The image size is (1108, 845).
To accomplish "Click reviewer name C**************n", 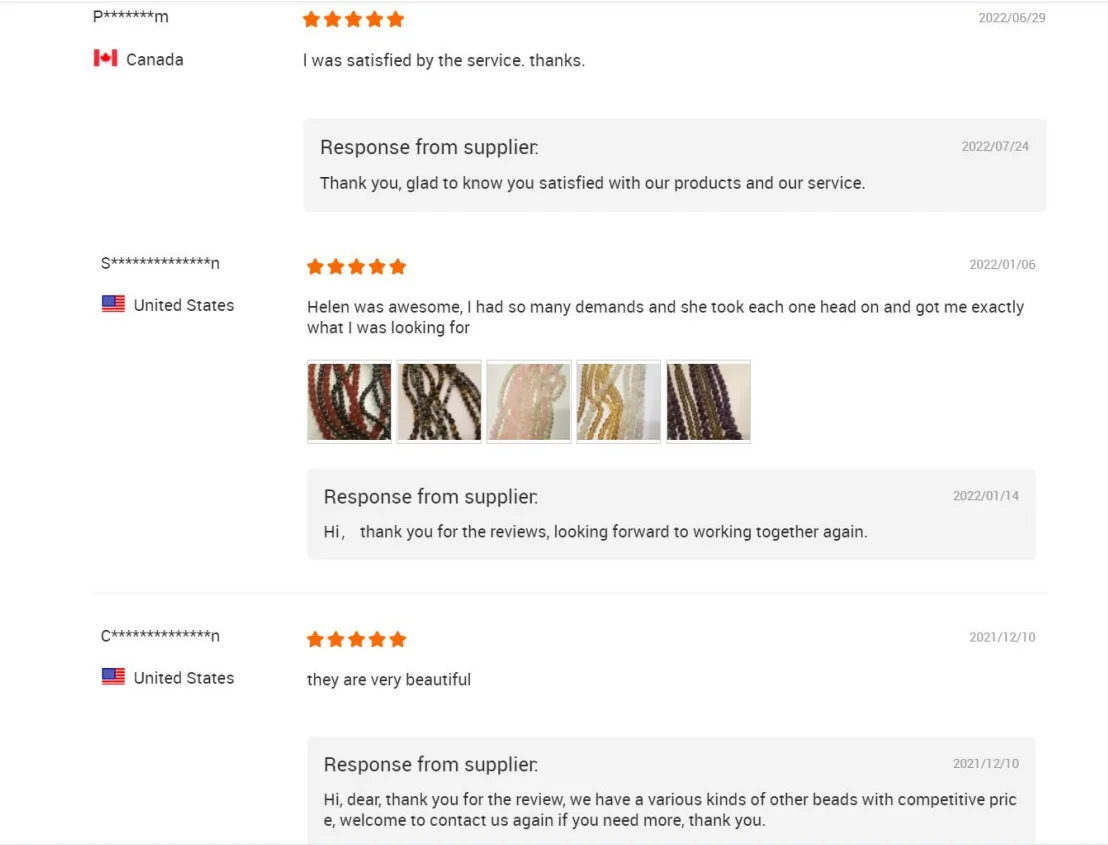I will (160, 636).
